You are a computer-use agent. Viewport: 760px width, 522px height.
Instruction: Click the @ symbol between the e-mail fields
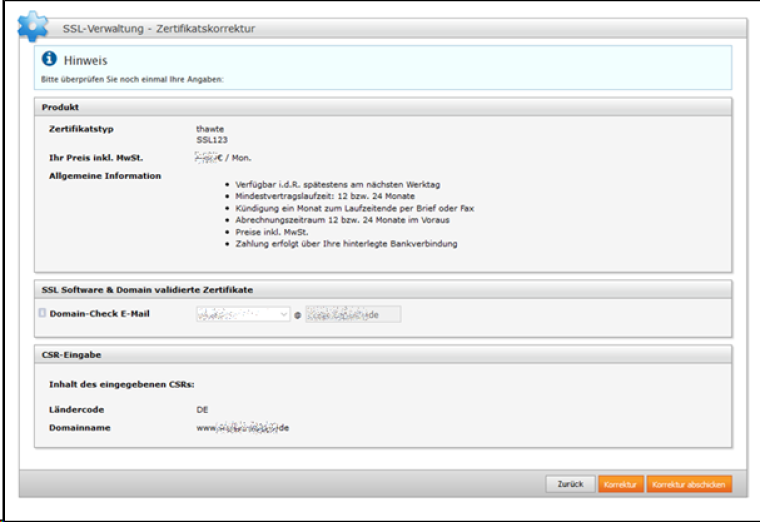pyautogui.click(x=298, y=315)
